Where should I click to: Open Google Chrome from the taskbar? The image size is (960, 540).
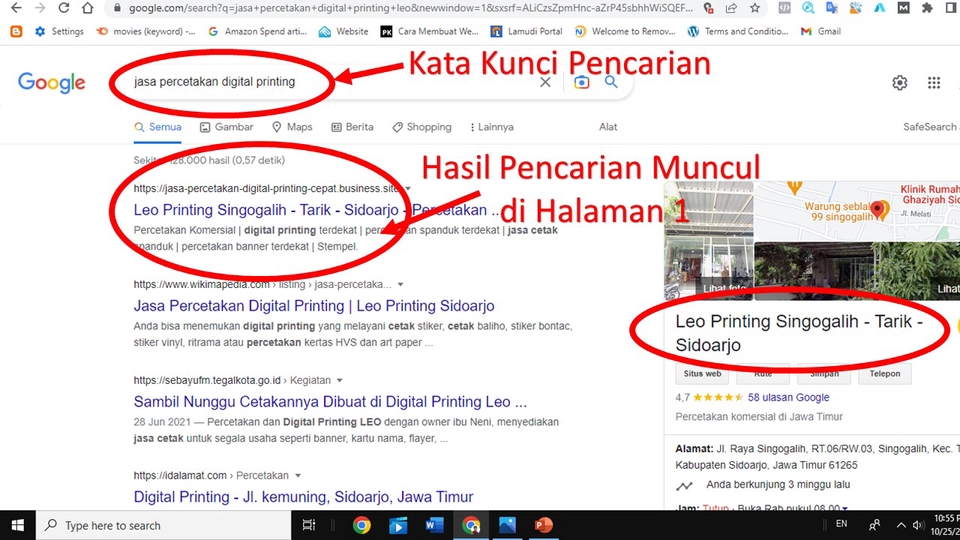(361, 525)
